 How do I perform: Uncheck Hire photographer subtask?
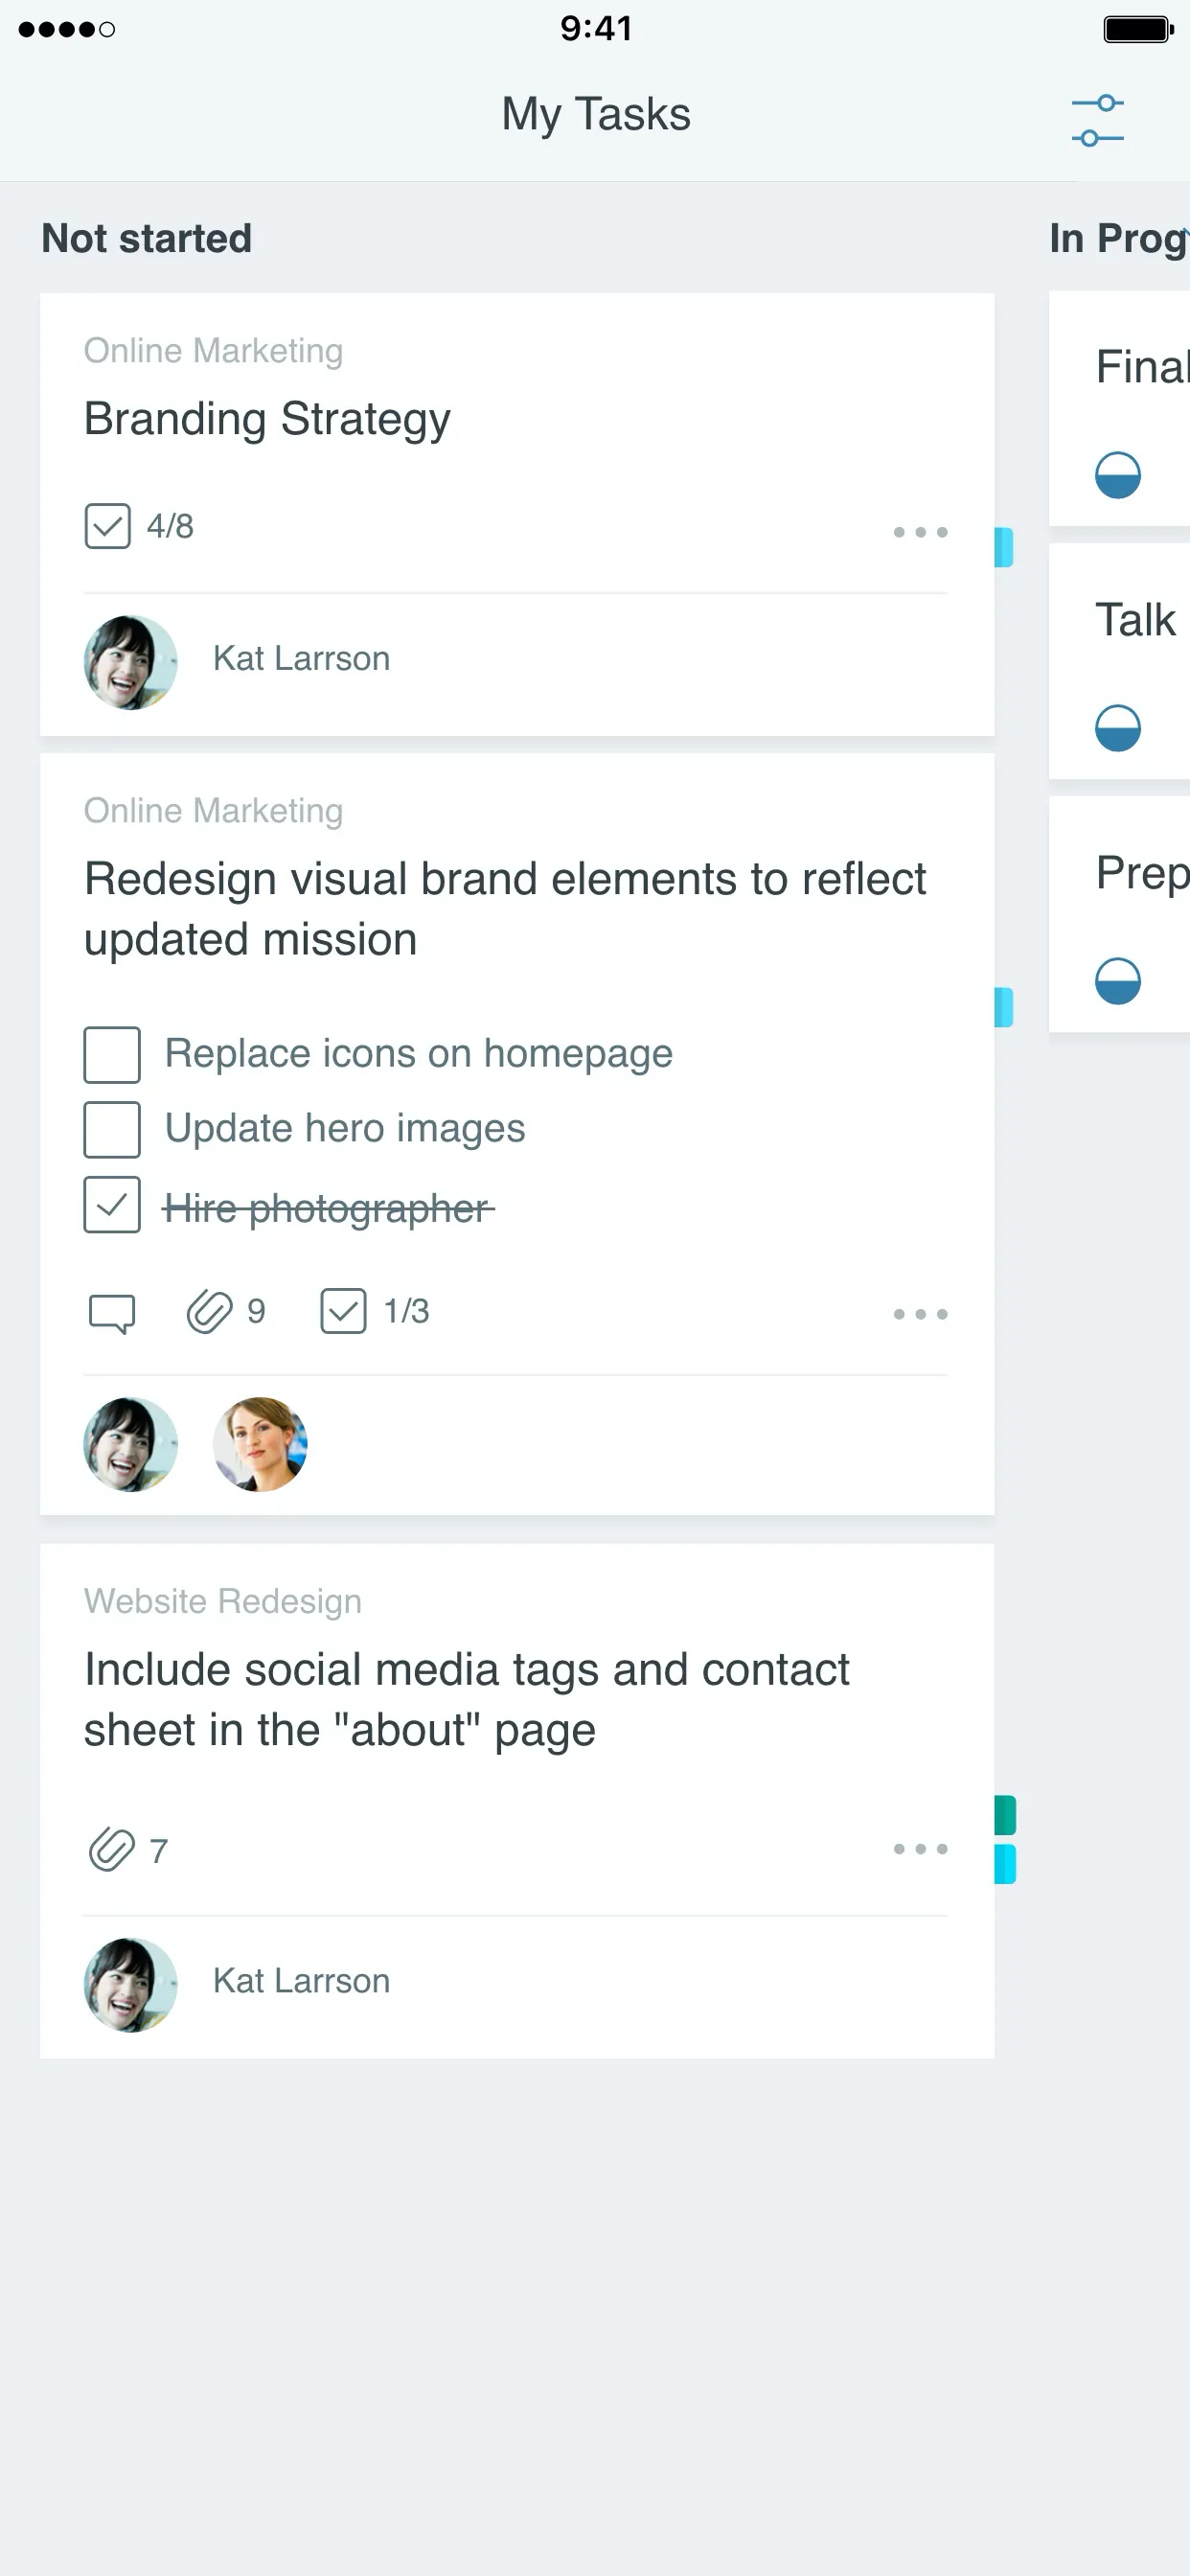pyautogui.click(x=112, y=1205)
